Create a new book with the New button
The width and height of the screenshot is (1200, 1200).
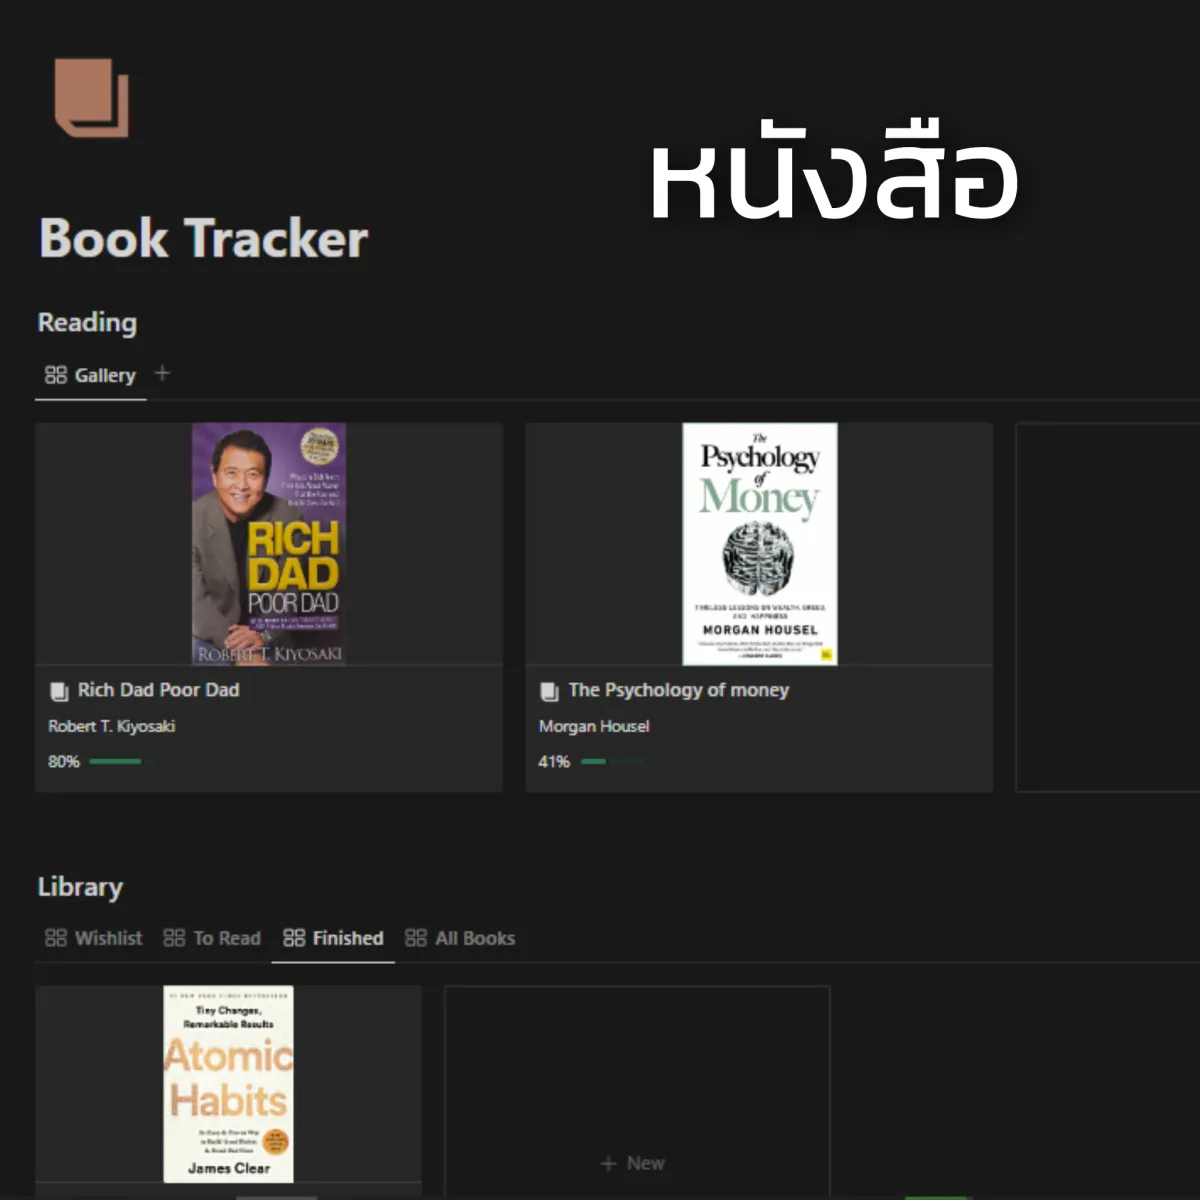[x=632, y=1163]
